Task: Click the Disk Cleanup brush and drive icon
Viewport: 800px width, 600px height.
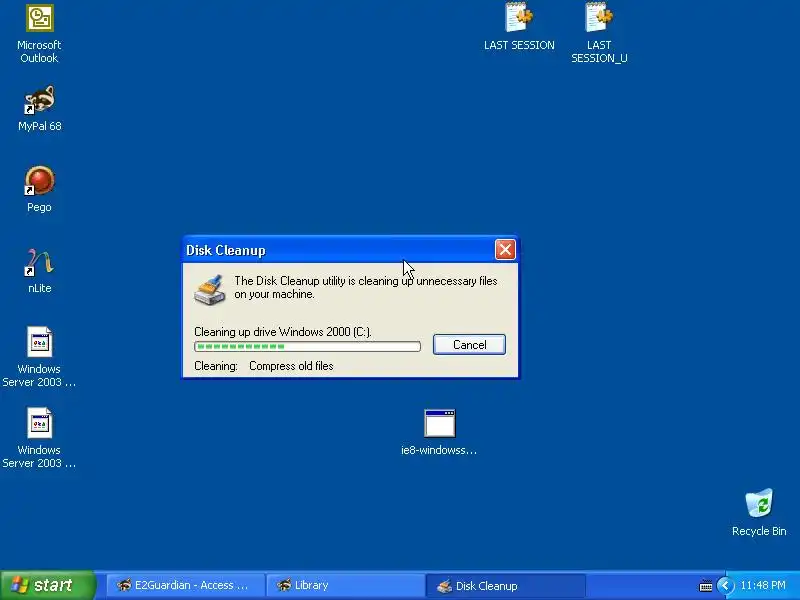Action: (x=210, y=290)
